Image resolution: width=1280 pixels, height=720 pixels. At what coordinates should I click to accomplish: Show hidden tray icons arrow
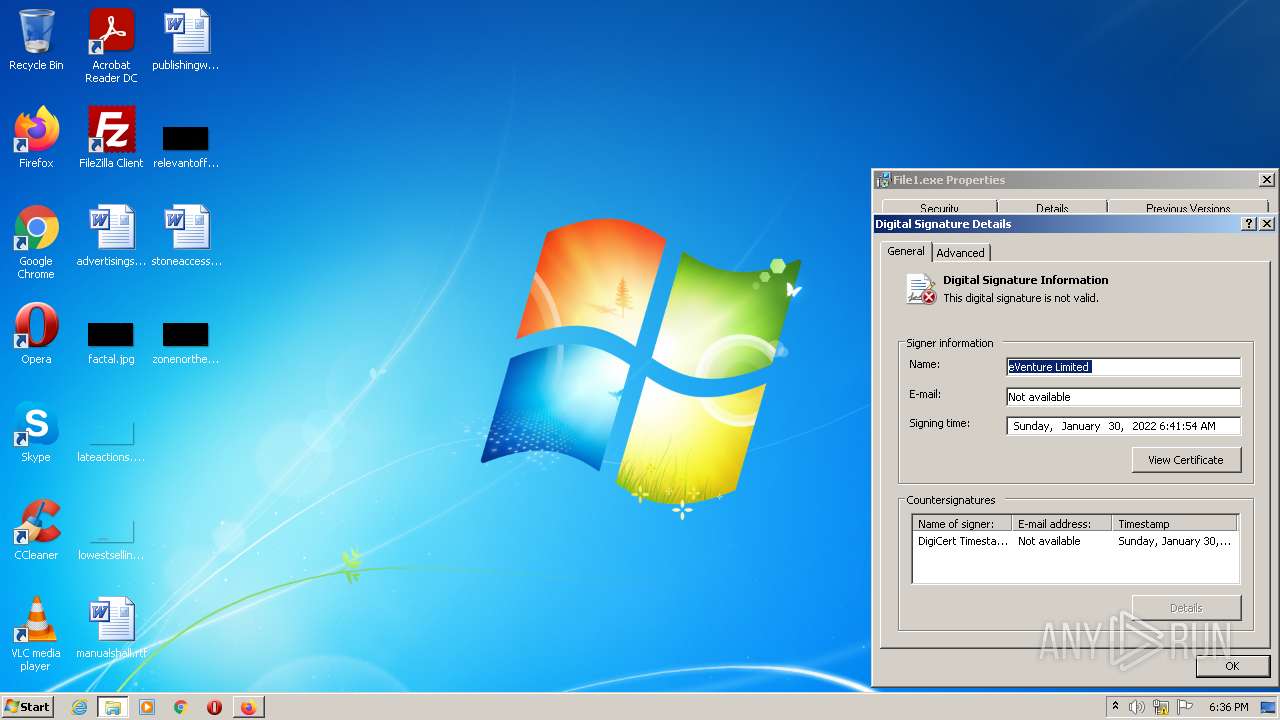1115,707
